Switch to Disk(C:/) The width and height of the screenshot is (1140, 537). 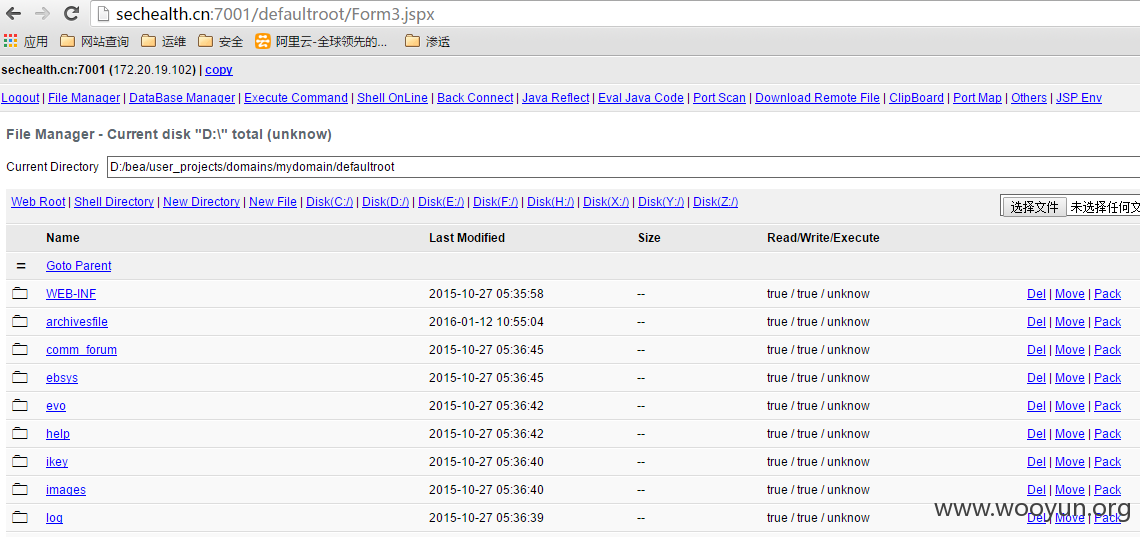click(x=329, y=201)
